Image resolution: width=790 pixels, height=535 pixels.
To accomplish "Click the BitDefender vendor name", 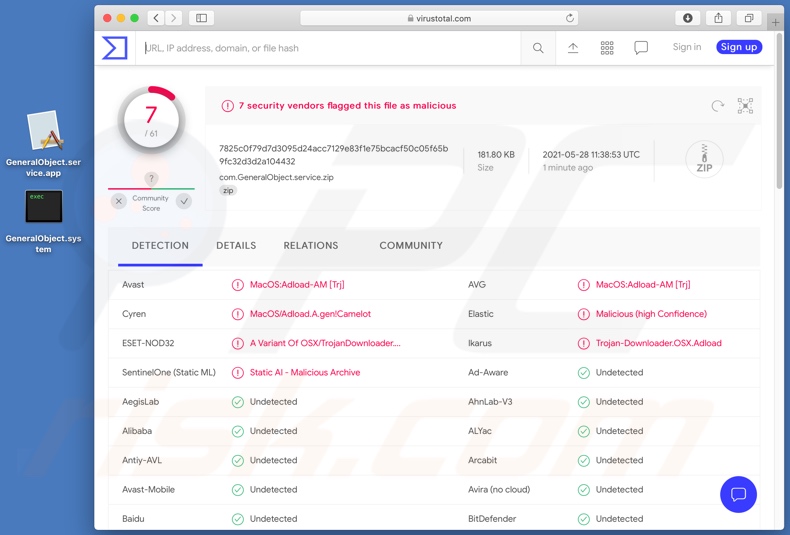I will click(492, 518).
